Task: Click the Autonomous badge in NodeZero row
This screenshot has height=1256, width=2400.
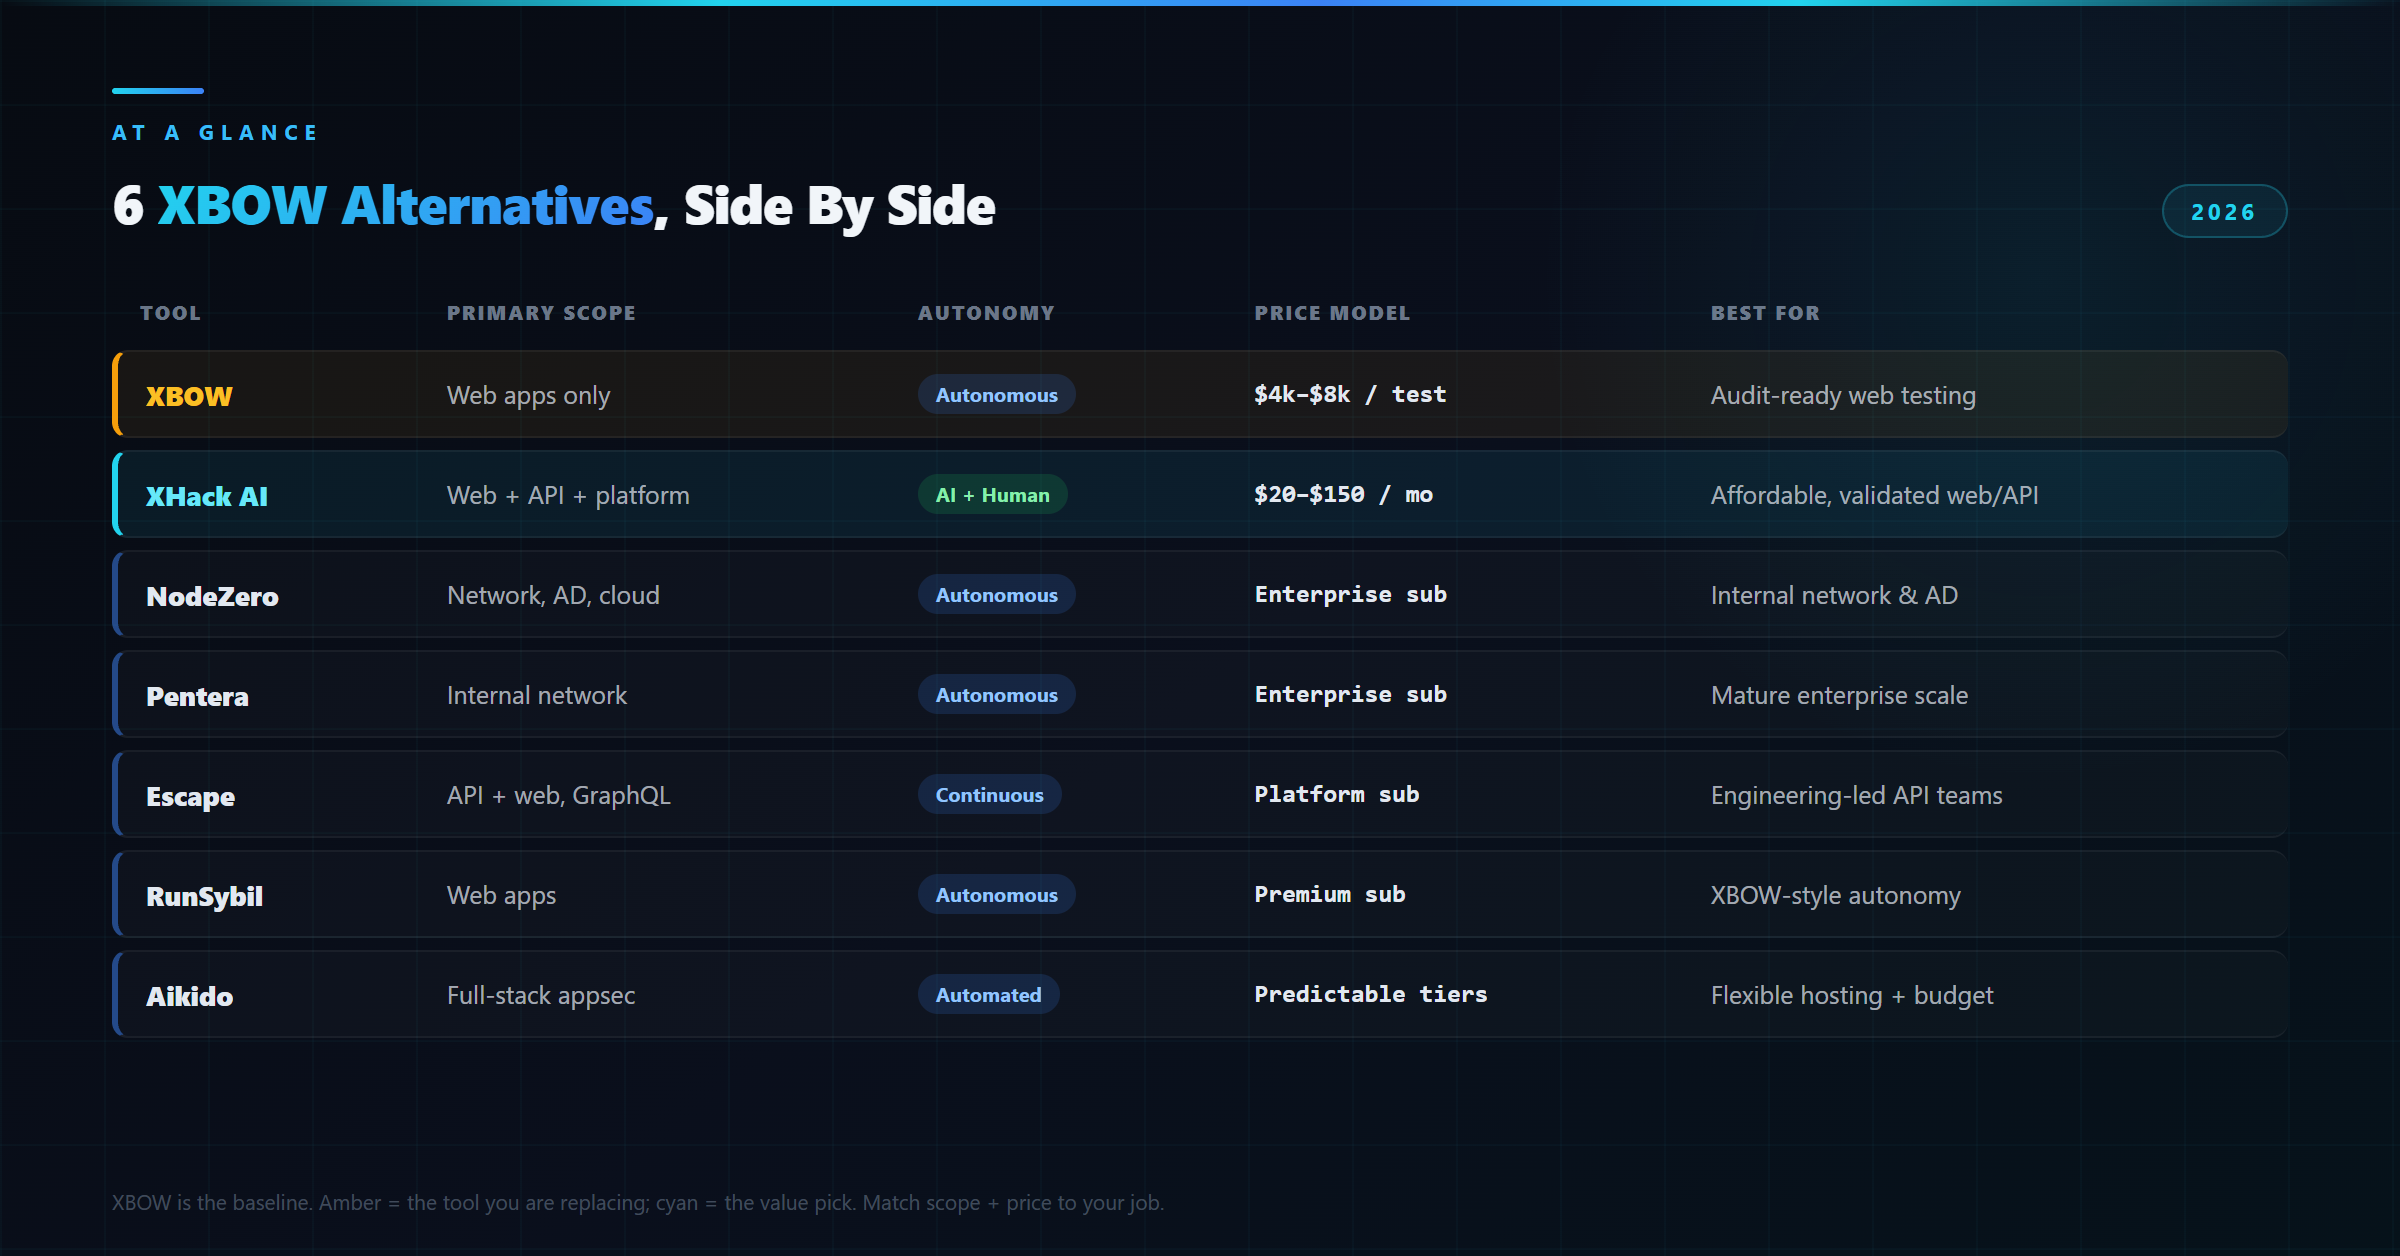Action: click(x=996, y=595)
